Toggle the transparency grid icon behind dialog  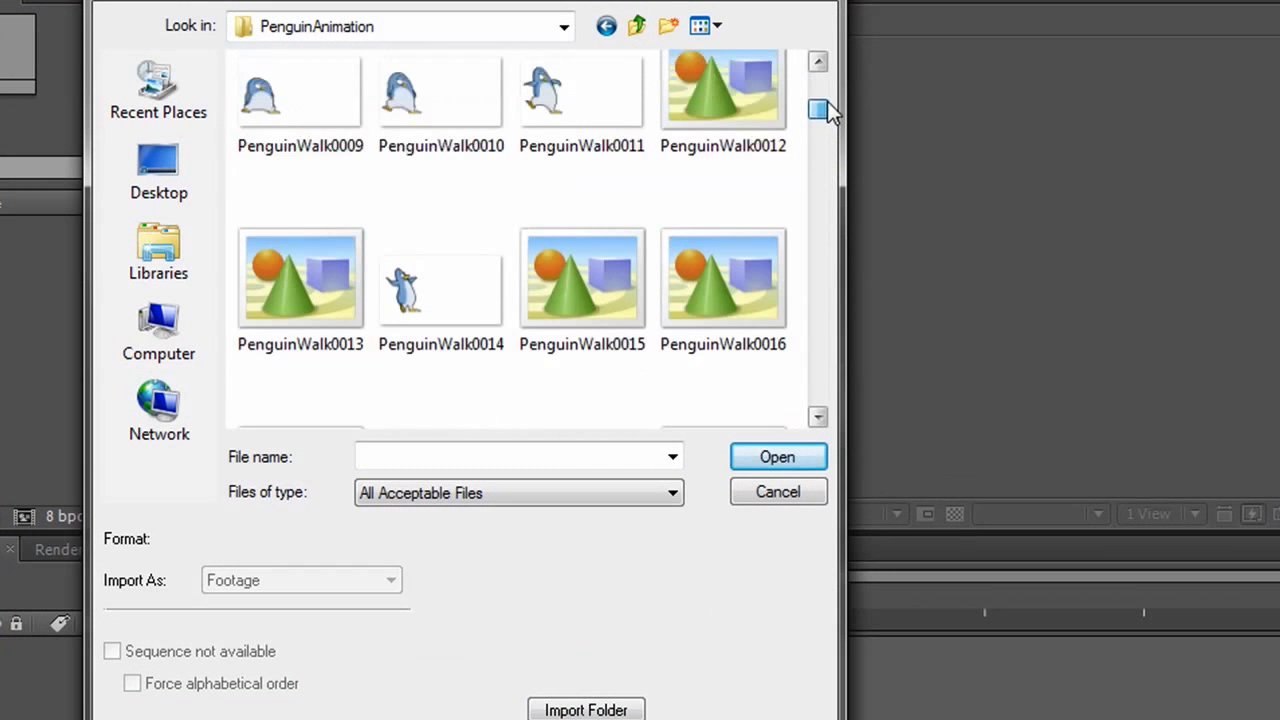[955, 514]
